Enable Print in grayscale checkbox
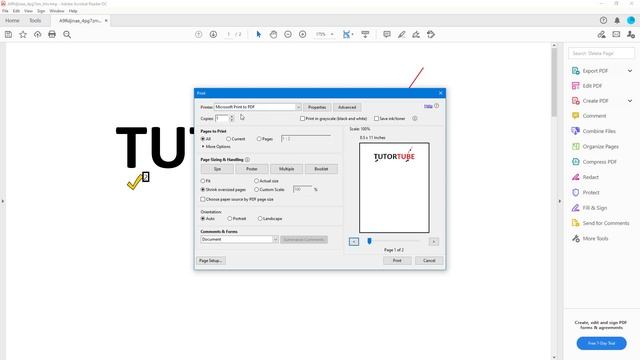The image size is (640, 360). pyautogui.click(x=302, y=119)
